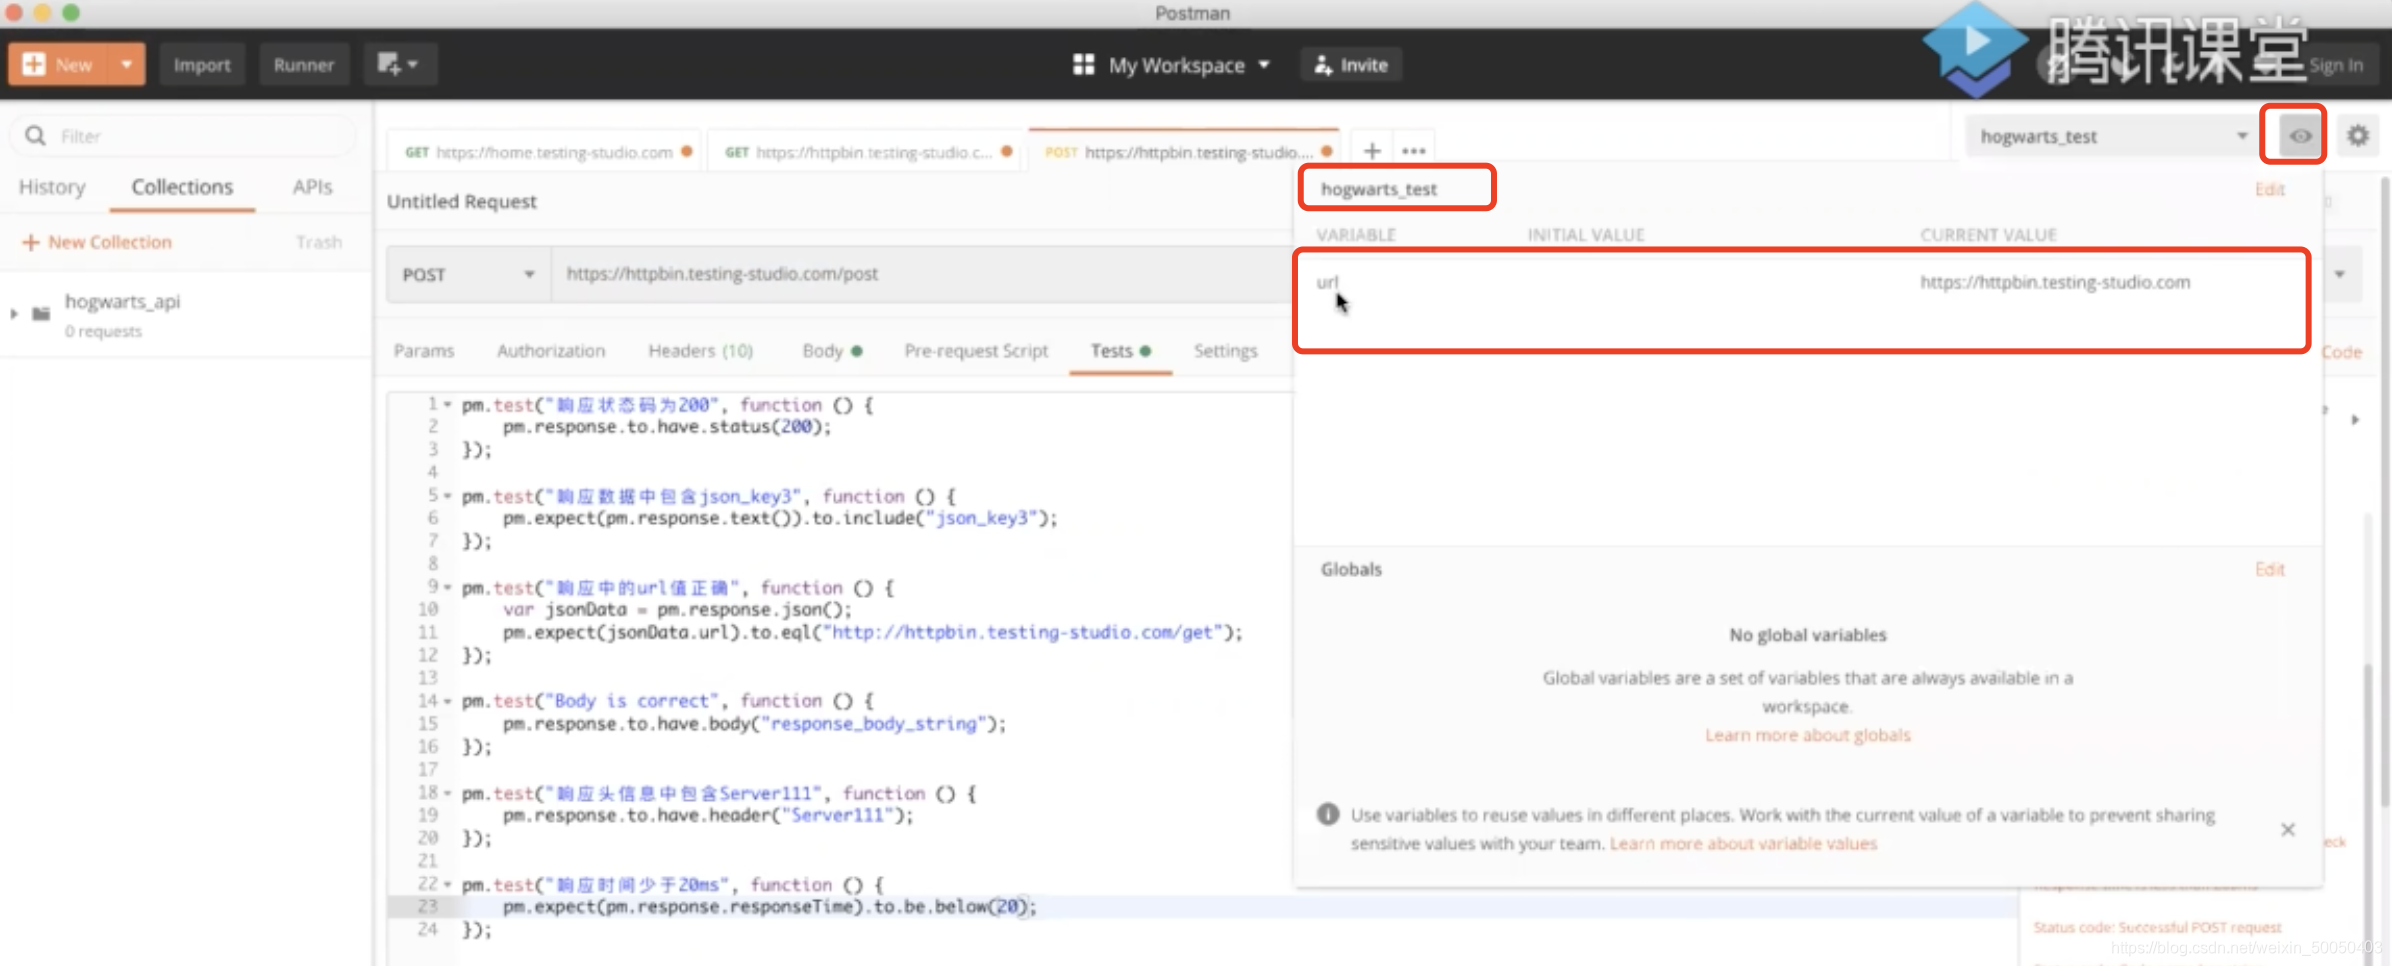This screenshot has width=2392, height=966.
Task: Open the tab options ellipsis menu
Action: [1414, 151]
